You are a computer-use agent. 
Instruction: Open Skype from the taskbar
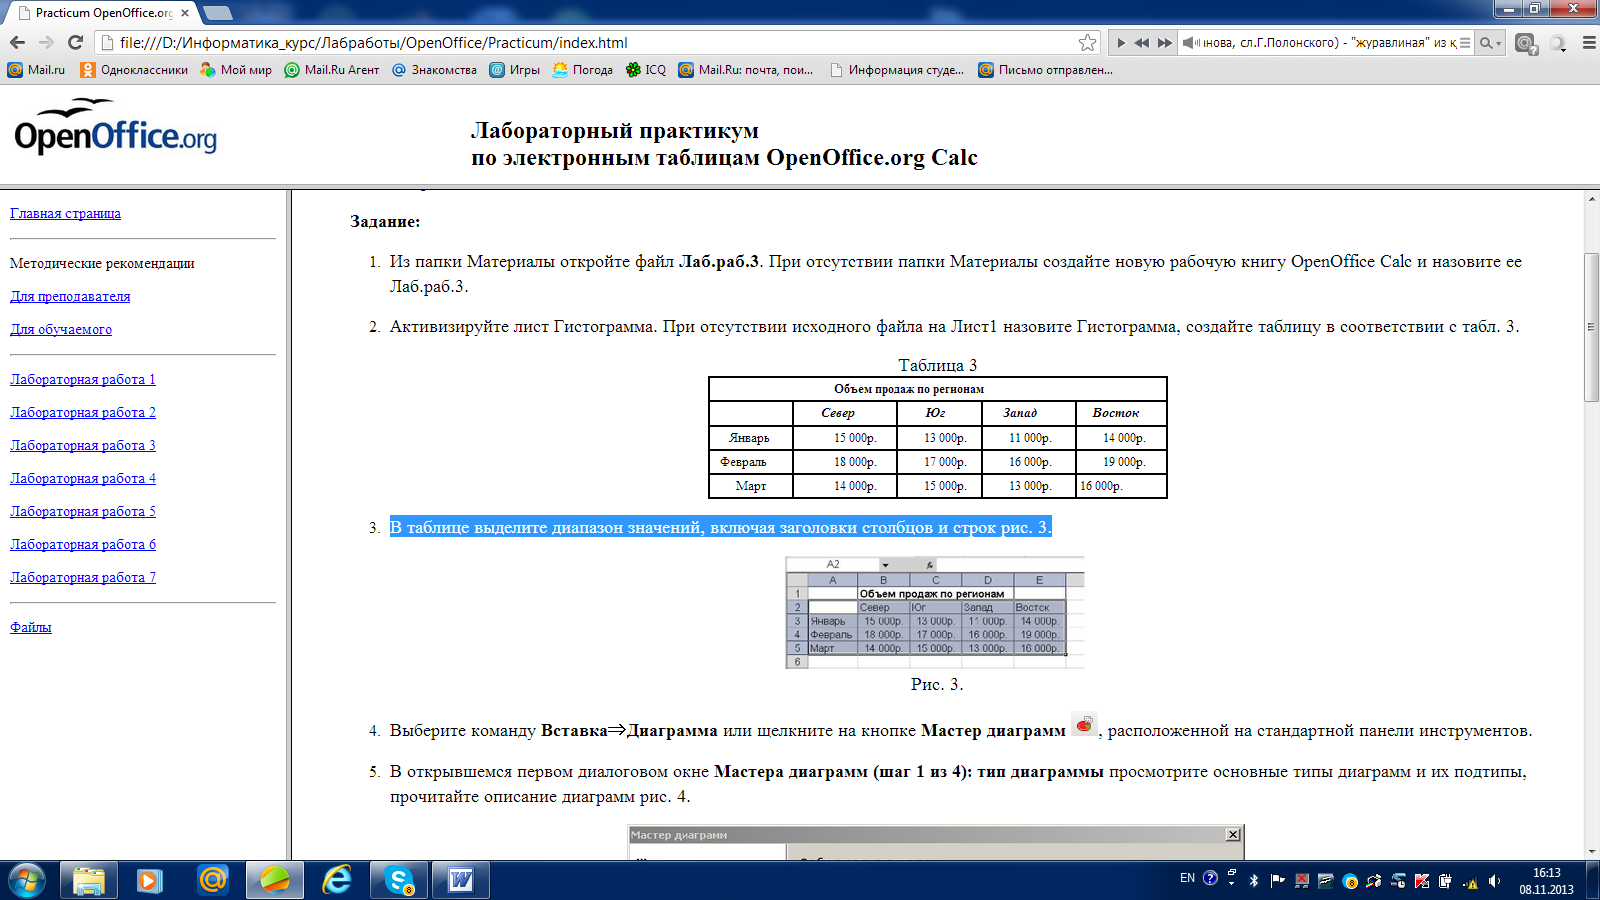399,880
